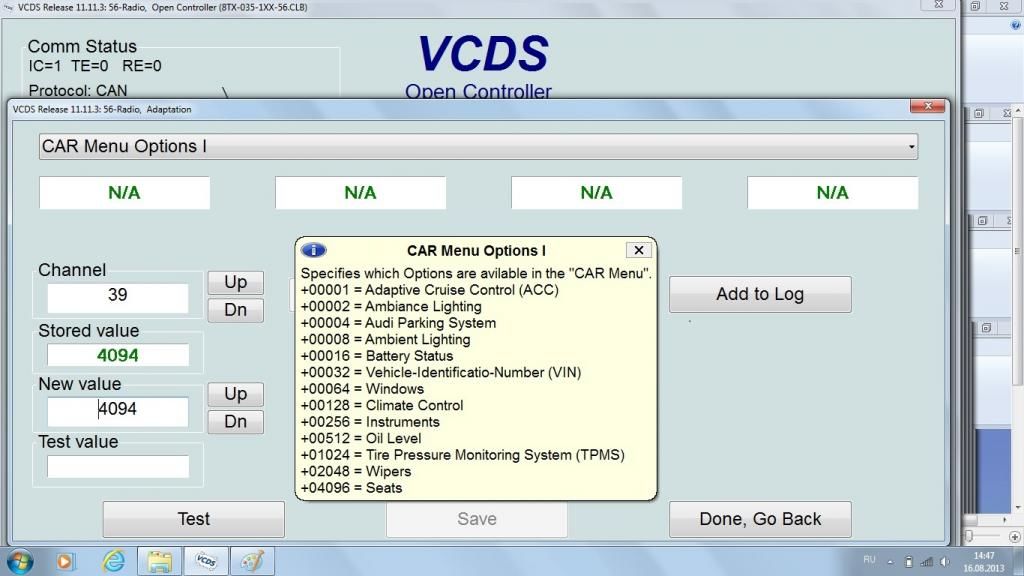Click the RU language indicator

[869, 560]
